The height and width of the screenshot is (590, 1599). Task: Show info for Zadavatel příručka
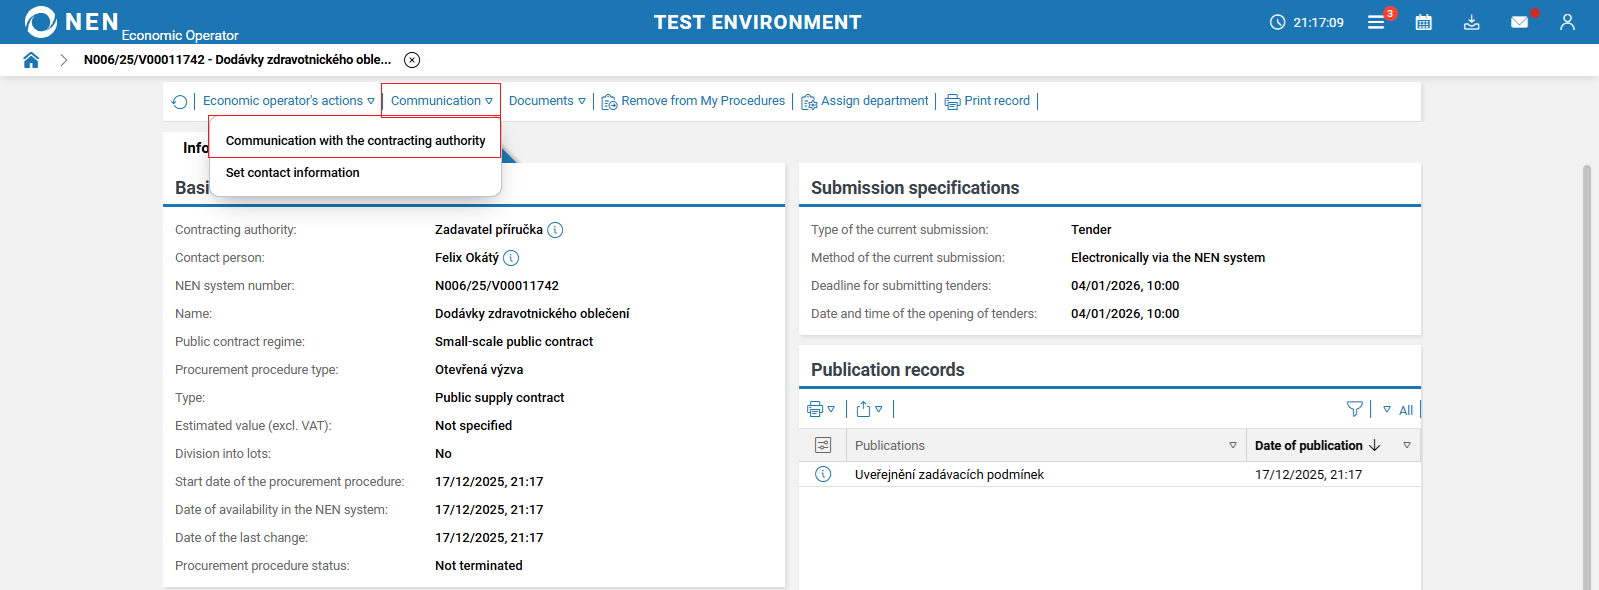tap(556, 230)
